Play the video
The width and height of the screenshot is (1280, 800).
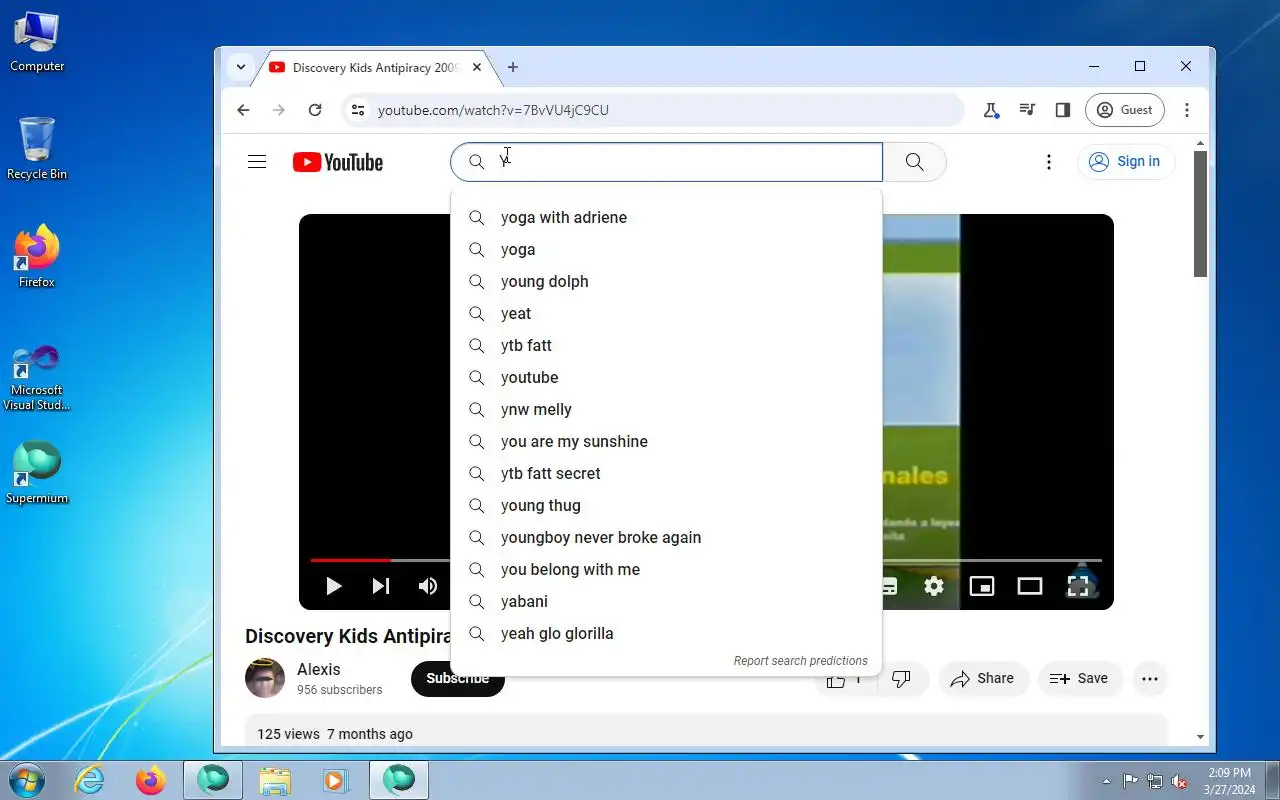point(334,586)
